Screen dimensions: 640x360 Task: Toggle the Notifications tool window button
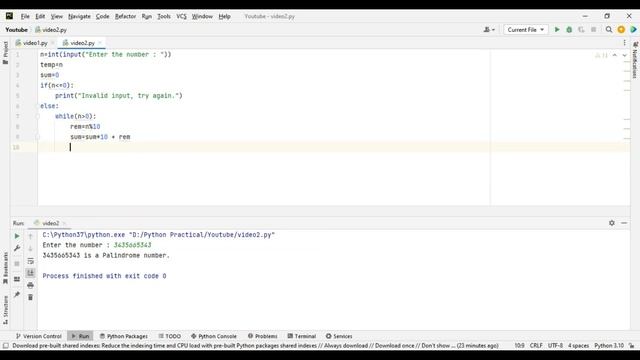point(635,59)
